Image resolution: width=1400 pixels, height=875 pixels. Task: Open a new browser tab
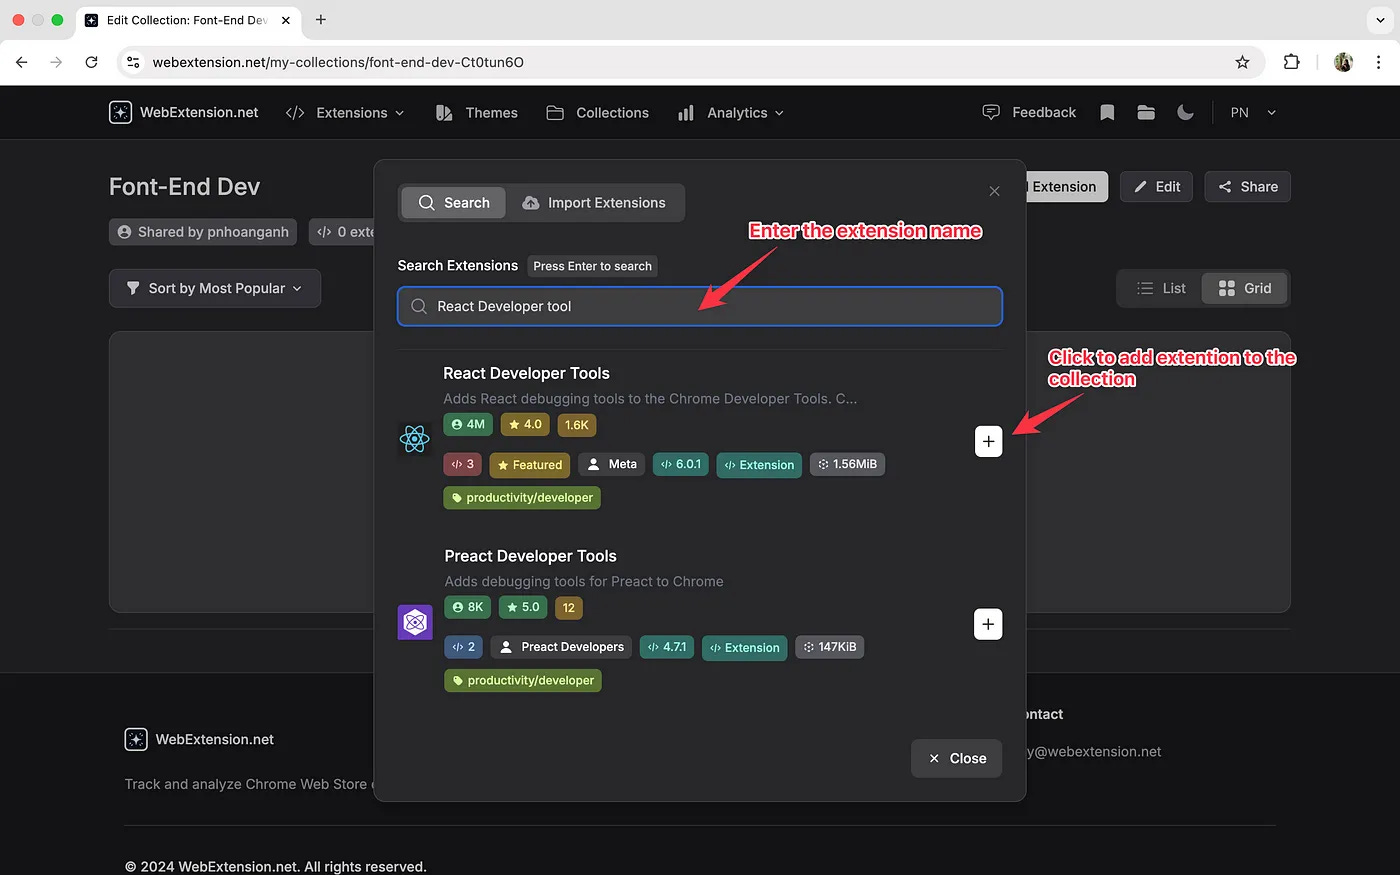pos(321,20)
